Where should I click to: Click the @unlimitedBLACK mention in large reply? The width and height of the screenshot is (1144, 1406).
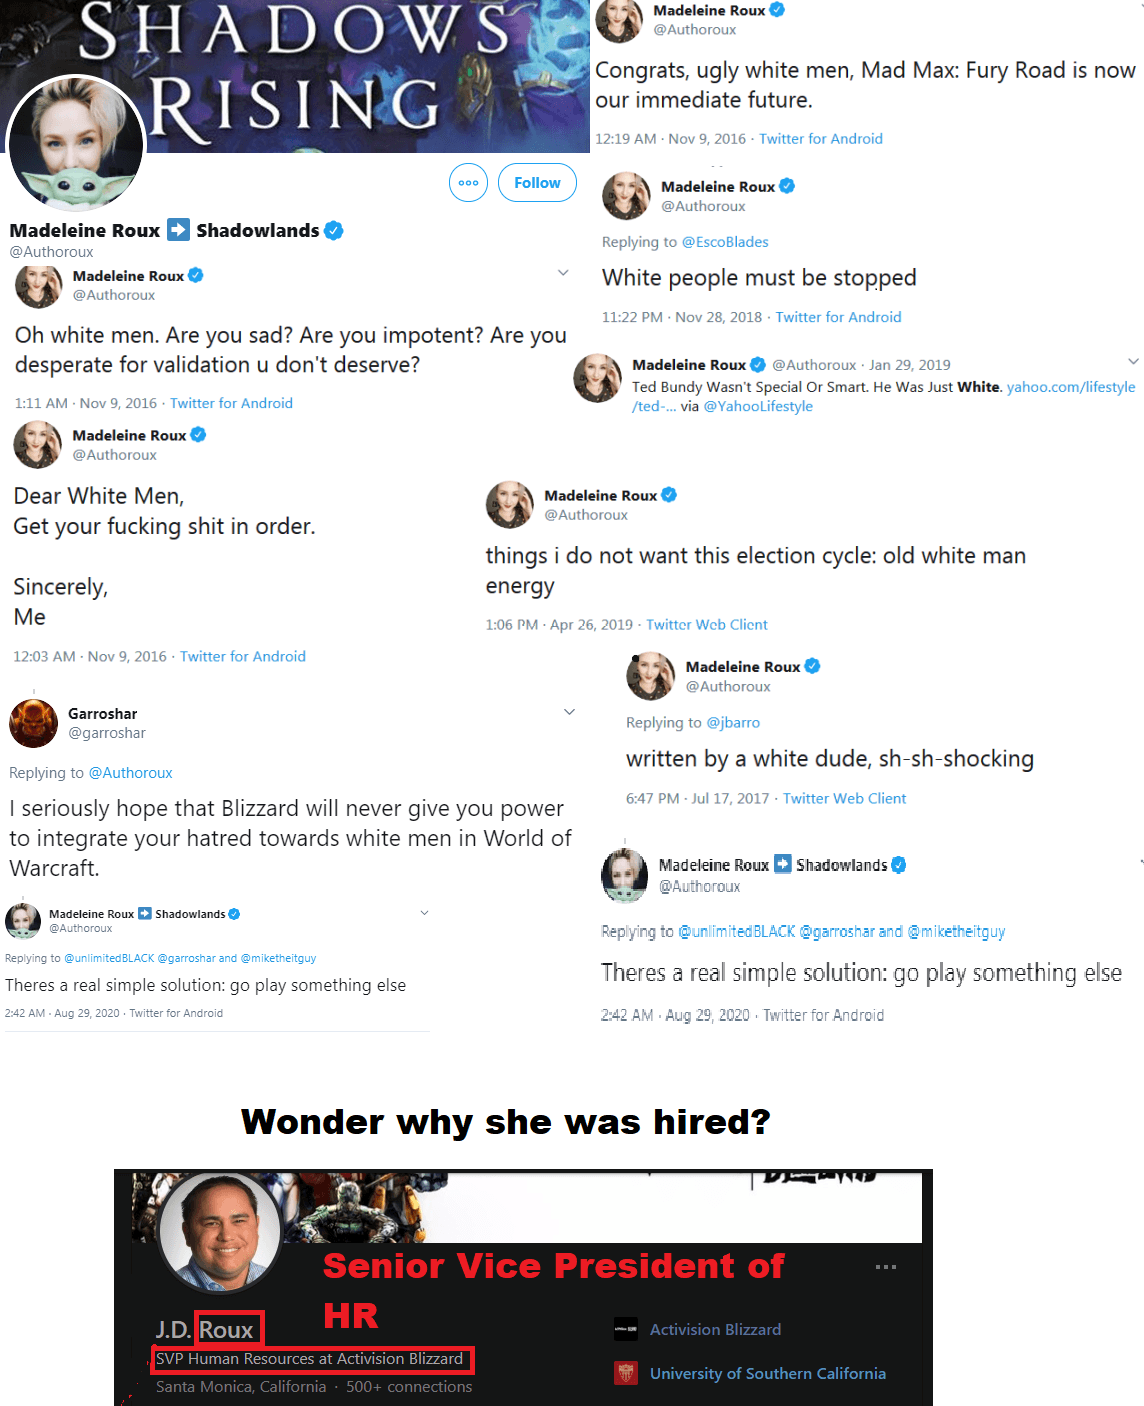(737, 932)
